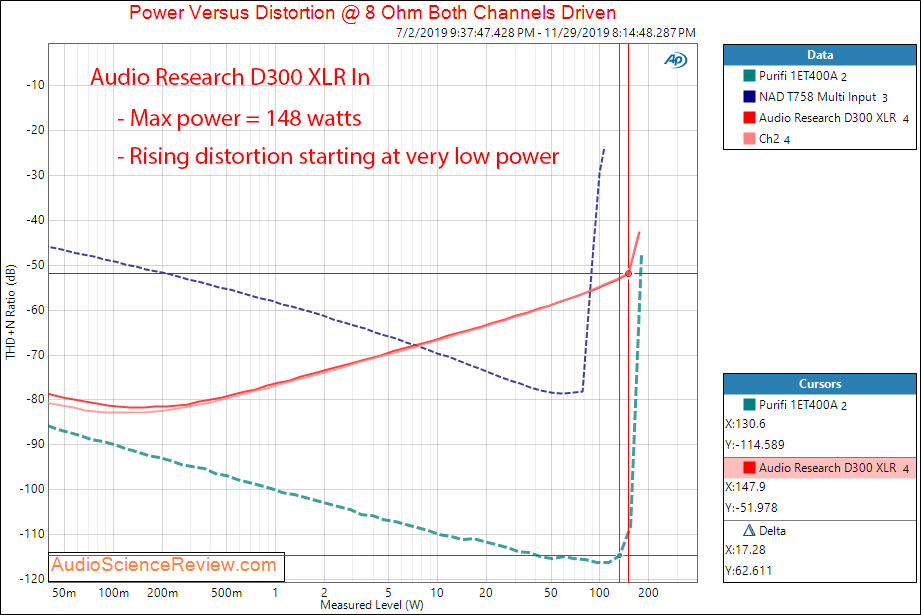The height and width of the screenshot is (615, 921).
Task: Click the navy NAD T758 swatch in Data legend
Action: point(749,96)
